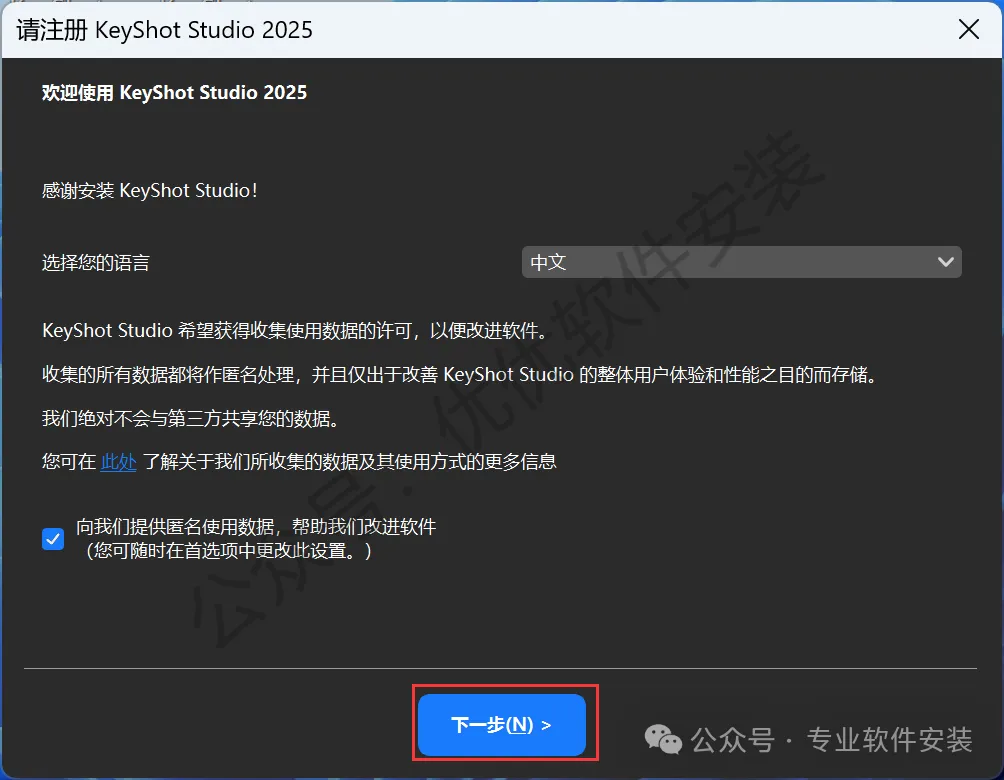Image resolution: width=1004 pixels, height=780 pixels.
Task: Click the sentence KeyShot Studio 希望获得收集使用数据的许可
Action: (x=295, y=330)
